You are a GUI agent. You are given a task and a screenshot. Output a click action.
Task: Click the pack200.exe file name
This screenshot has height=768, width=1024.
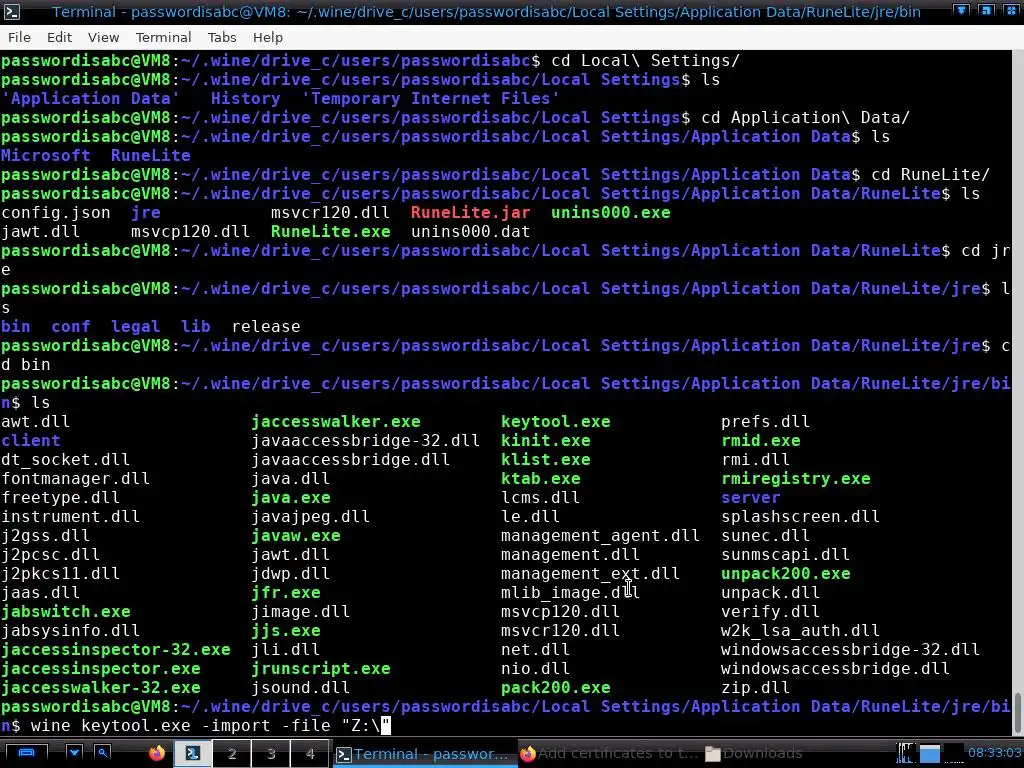tap(556, 688)
